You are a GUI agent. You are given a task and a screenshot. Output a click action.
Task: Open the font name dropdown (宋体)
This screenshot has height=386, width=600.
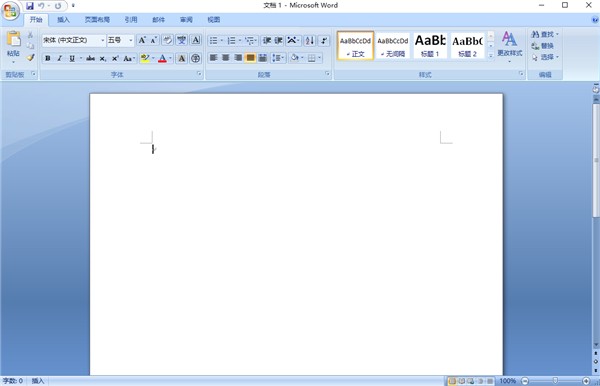tap(103, 40)
